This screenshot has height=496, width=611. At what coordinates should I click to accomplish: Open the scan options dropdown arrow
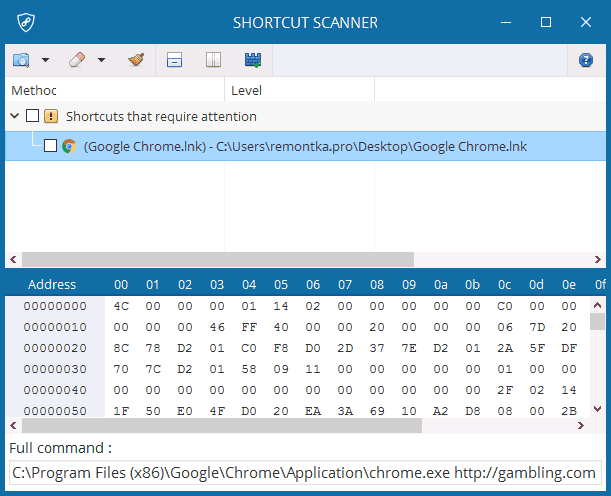(x=46, y=60)
